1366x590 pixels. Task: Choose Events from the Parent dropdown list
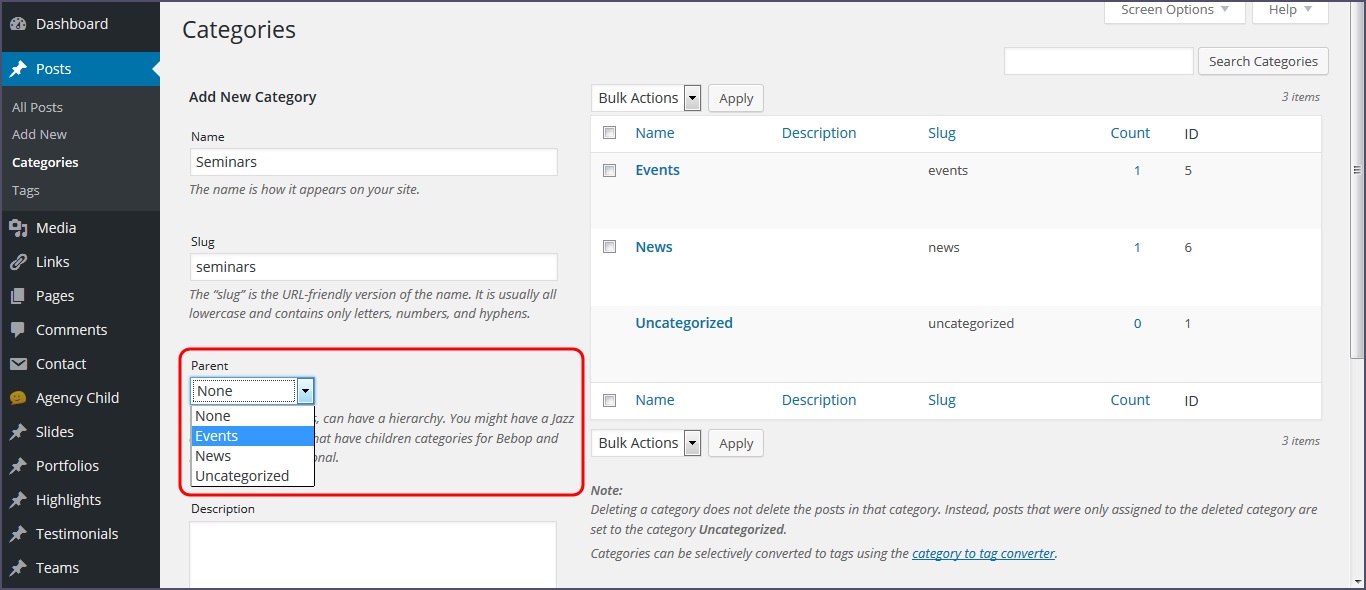[x=252, y=436]
